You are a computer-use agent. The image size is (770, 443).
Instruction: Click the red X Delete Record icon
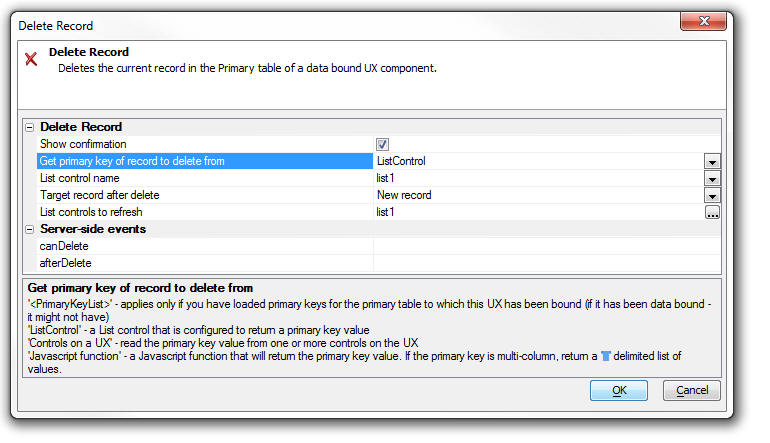31,59
